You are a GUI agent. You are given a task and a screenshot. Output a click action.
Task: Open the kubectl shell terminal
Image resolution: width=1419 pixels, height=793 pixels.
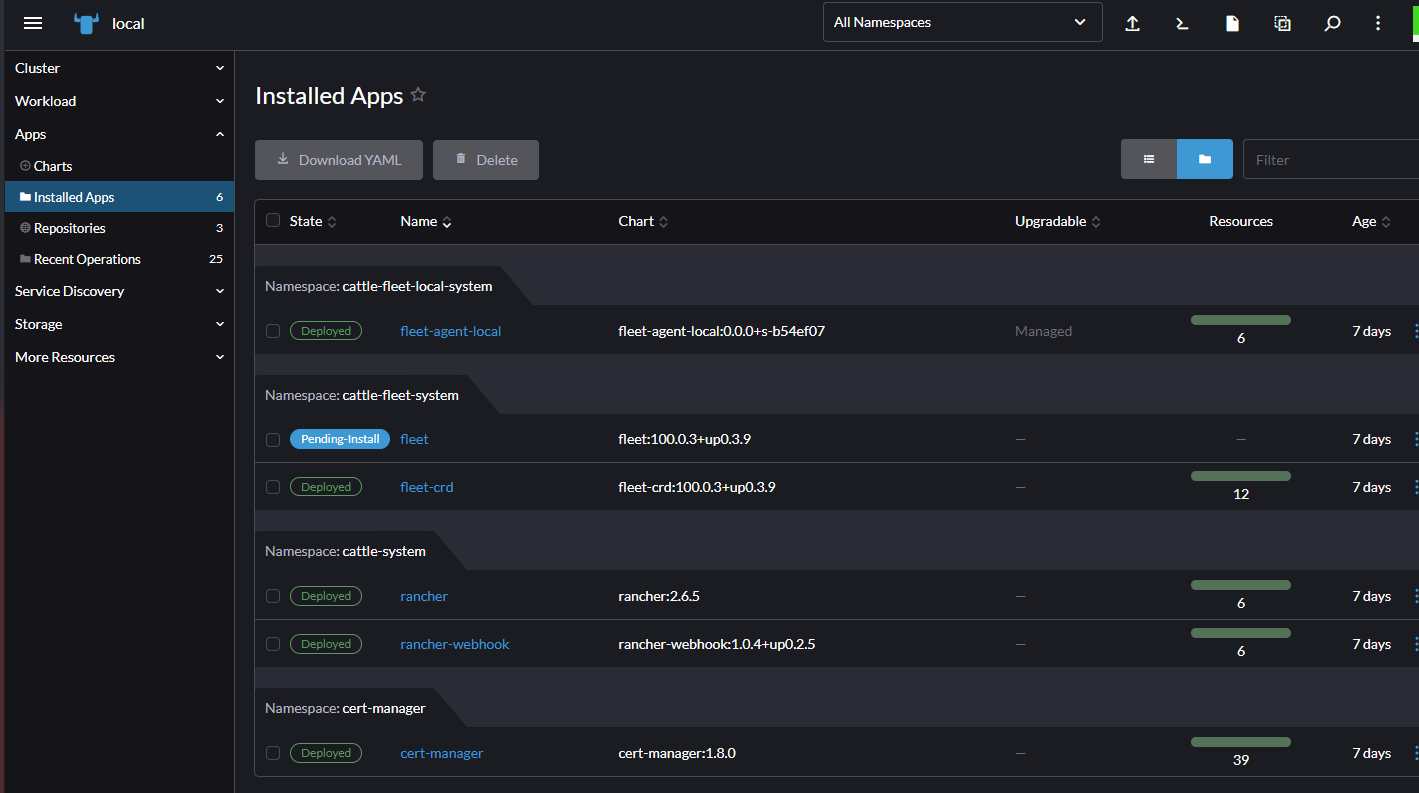pyautogui.click(x=1182, y=22)
